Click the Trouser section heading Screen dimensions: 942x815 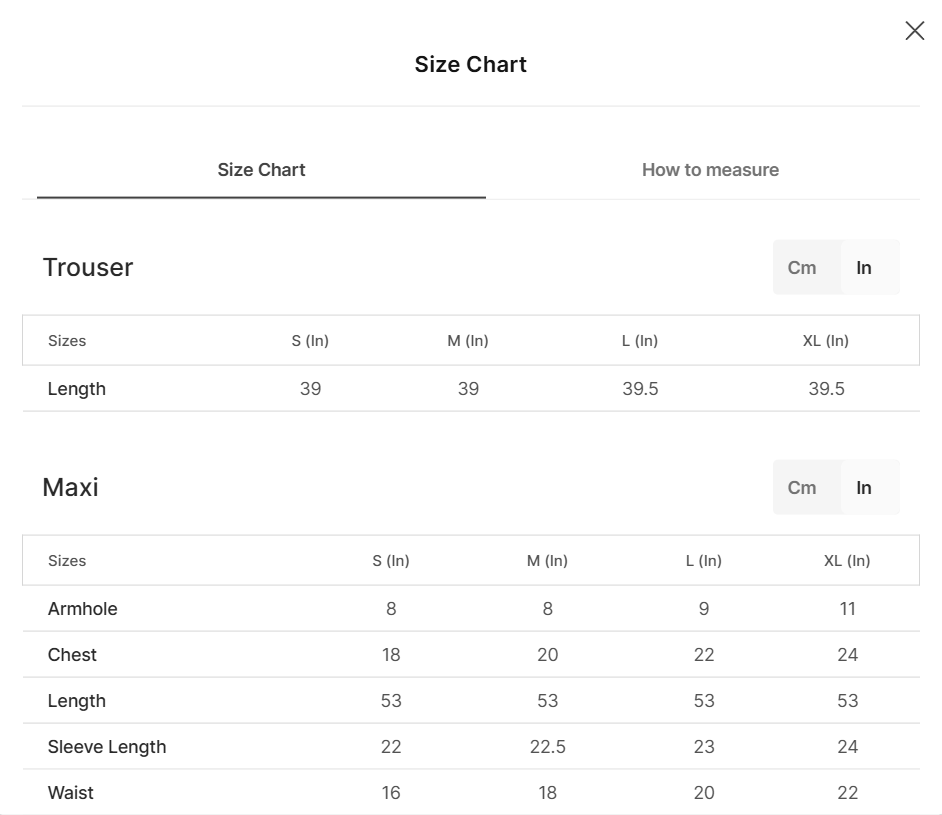click(88, 267)
